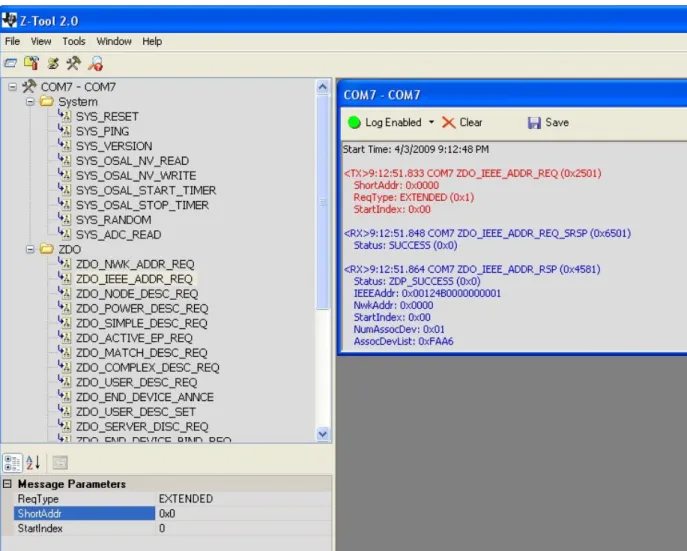This screenshot has height=551, width=687.
Task: Click the command icon next to SYS_ADC_READ
Action: coord(64,233)
